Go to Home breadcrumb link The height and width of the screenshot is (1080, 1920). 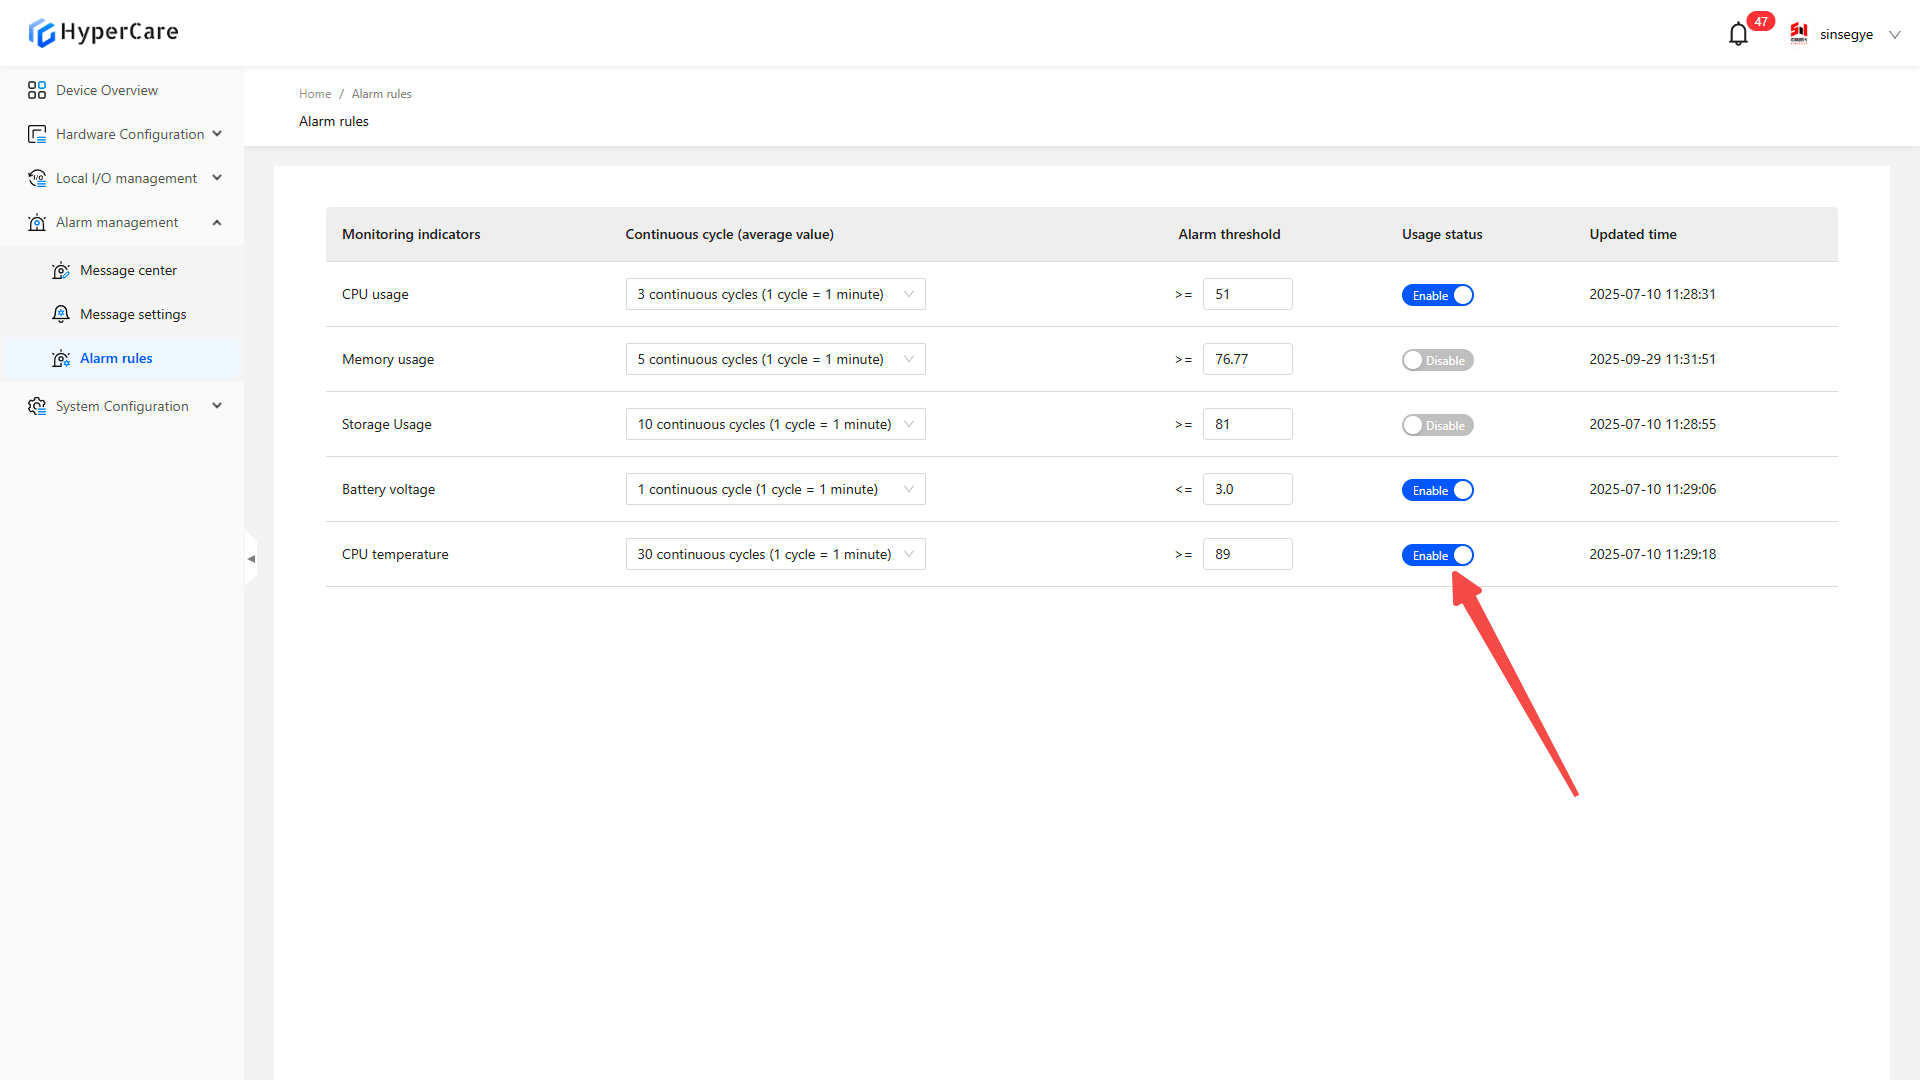point(314,94)
